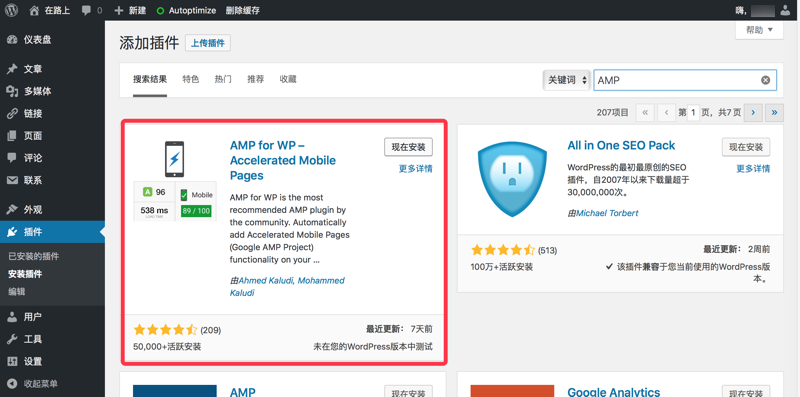The width and height of the screenshot is (800, 397).
Task: Open AMP for WP – Accelerated Mobile Pages title
Action: [283, 160]
